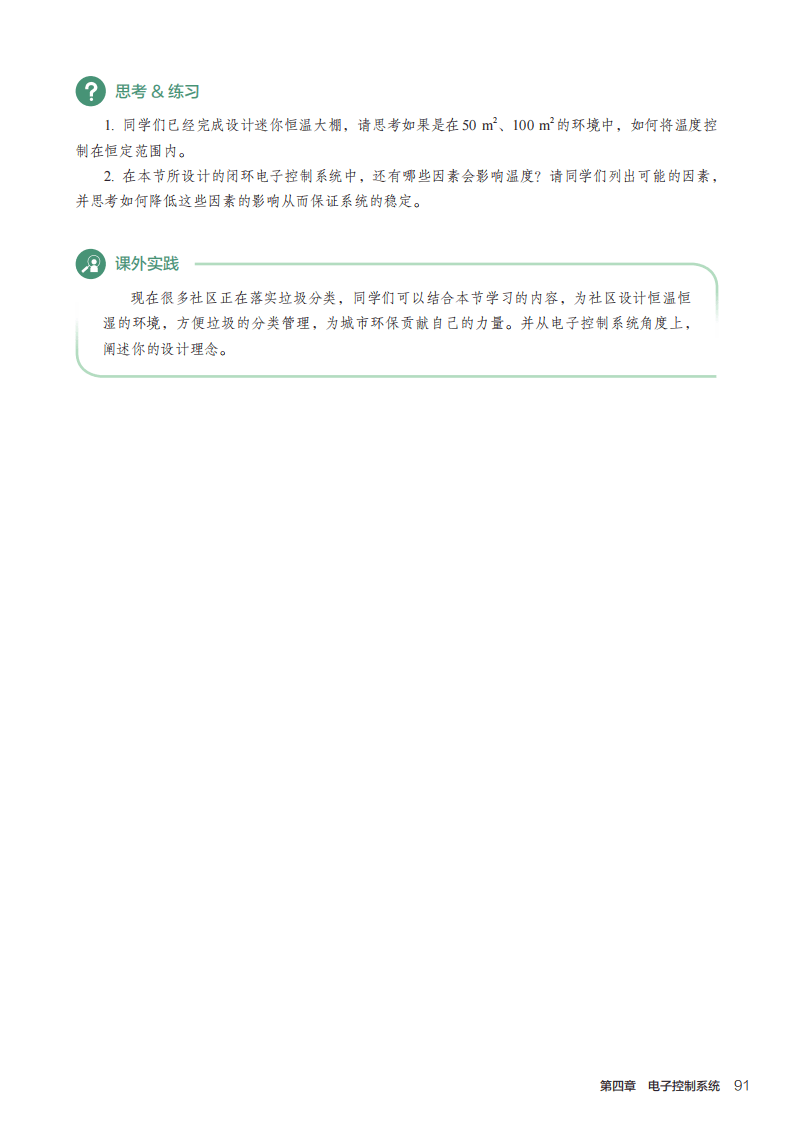Click the paragraph starting 现在很多社区正在落实垃圾分类
The height and width of the screenshot is (1123, 794).
point(397,323)
